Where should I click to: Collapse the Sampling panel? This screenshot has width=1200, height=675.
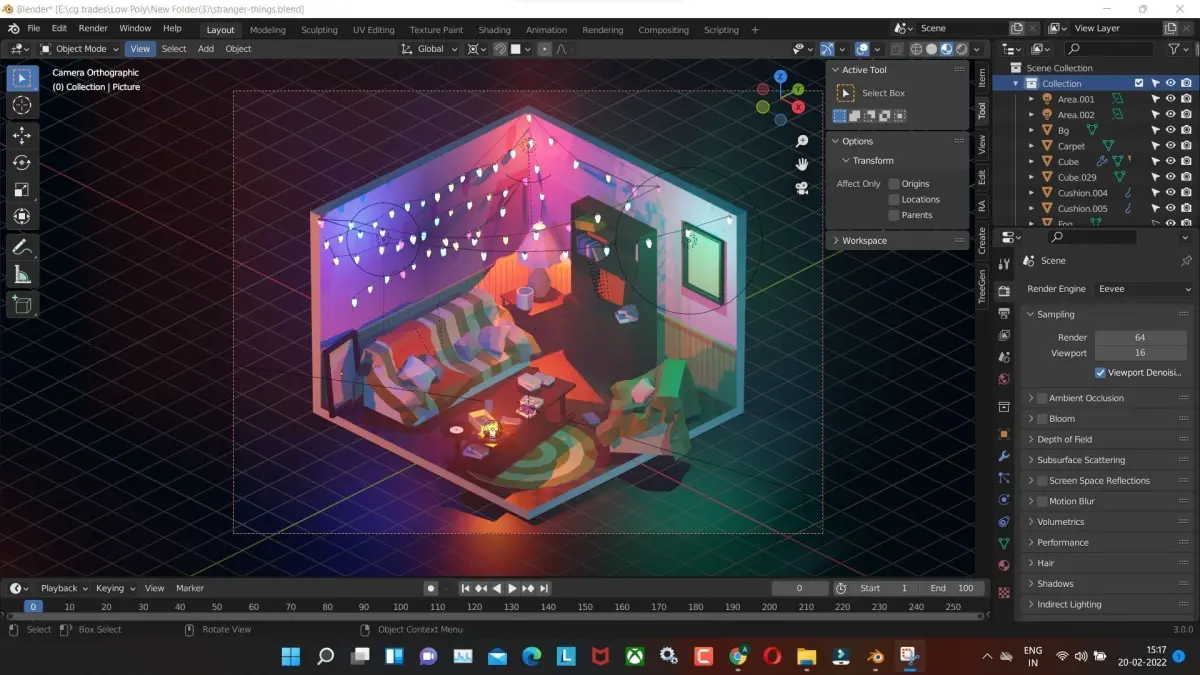1108,314
